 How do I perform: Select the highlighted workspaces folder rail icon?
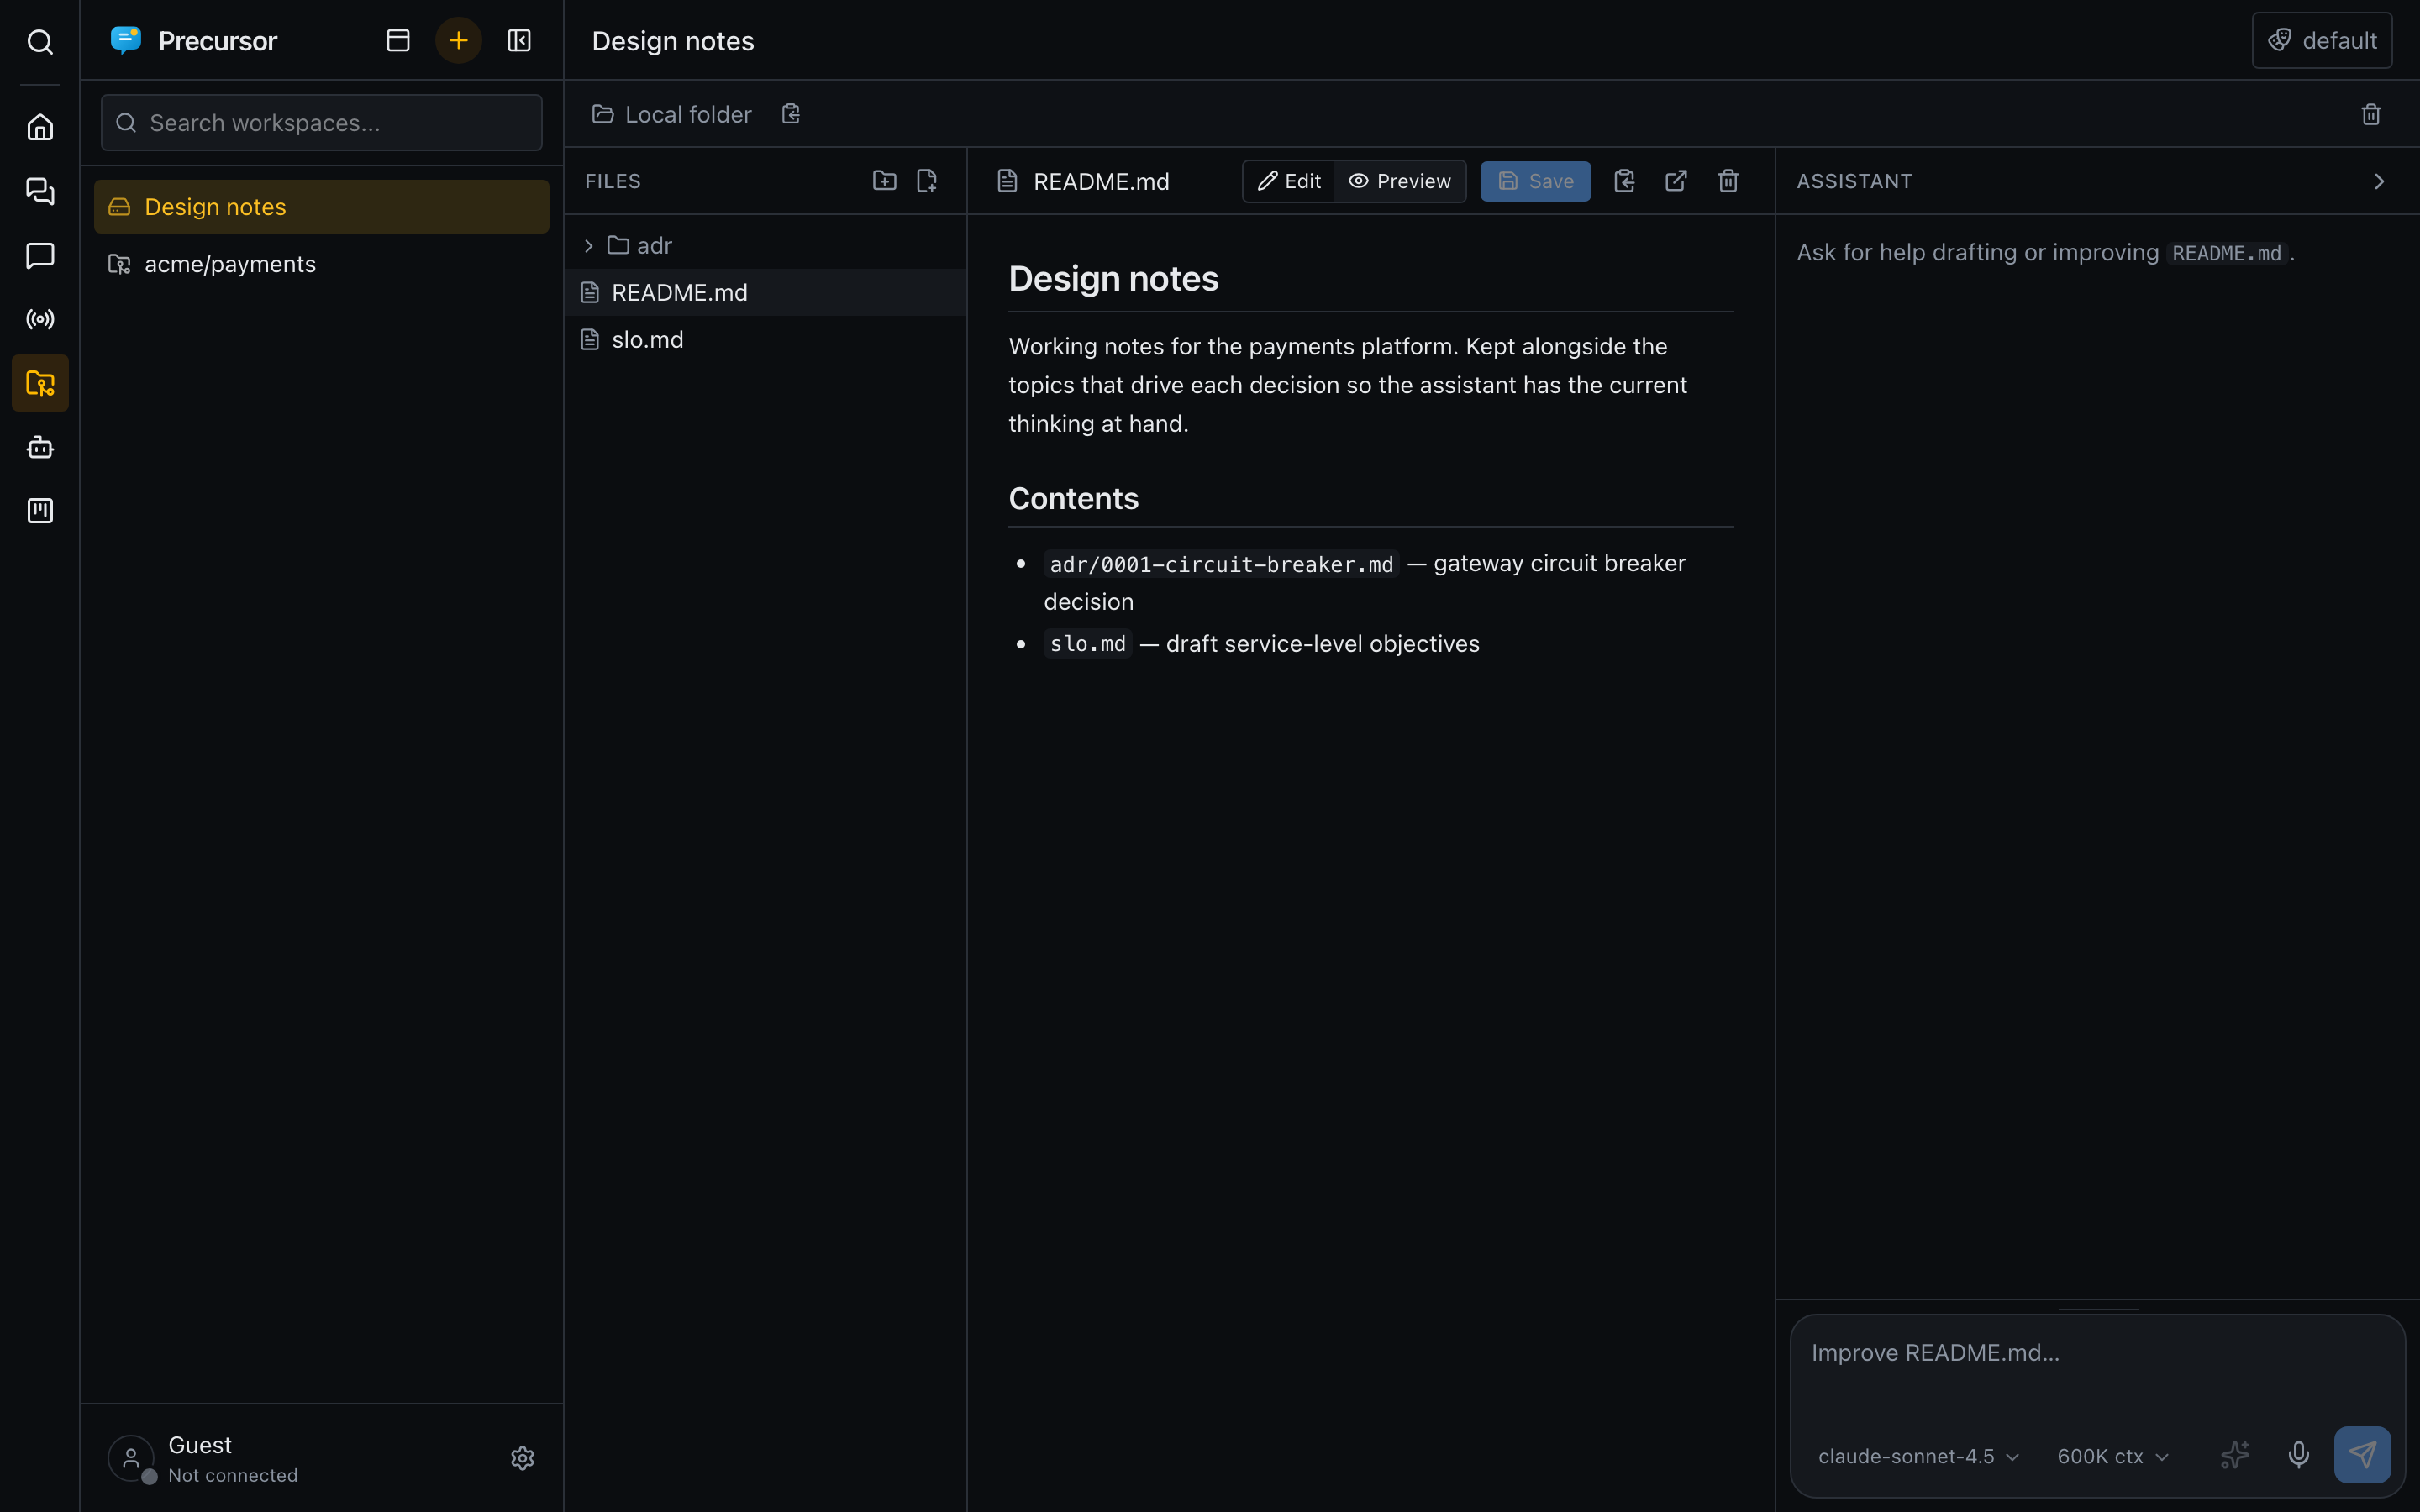coord(40,383)
